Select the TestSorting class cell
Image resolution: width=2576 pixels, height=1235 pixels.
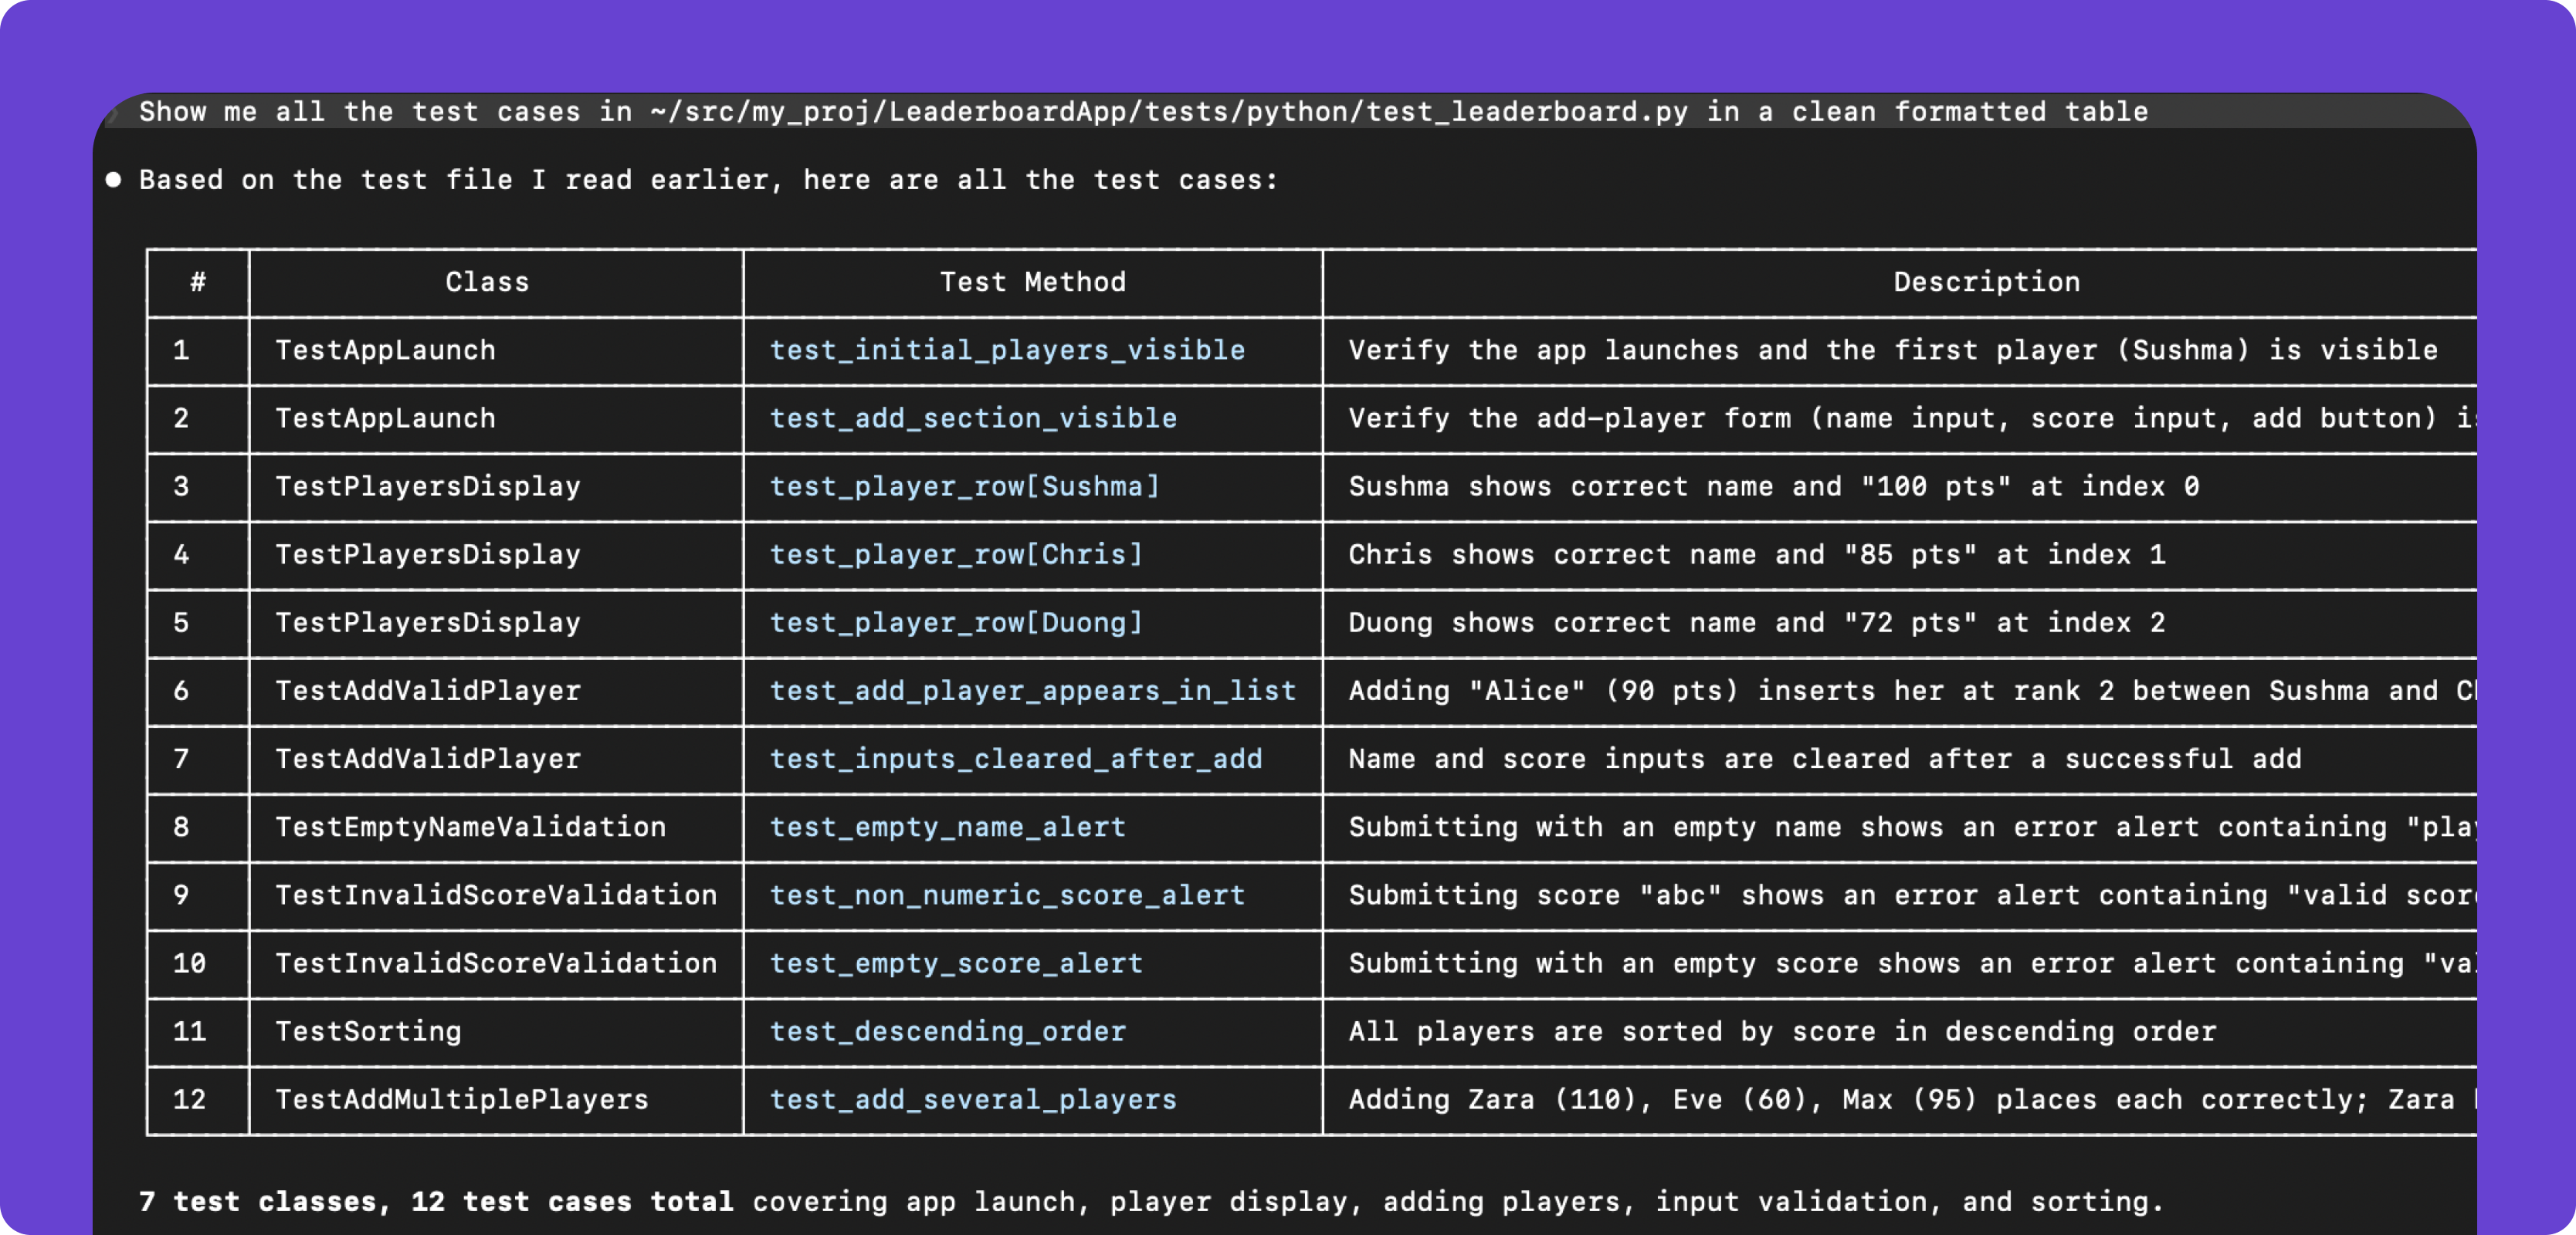pyautogui.click(x=369, y=1031)
